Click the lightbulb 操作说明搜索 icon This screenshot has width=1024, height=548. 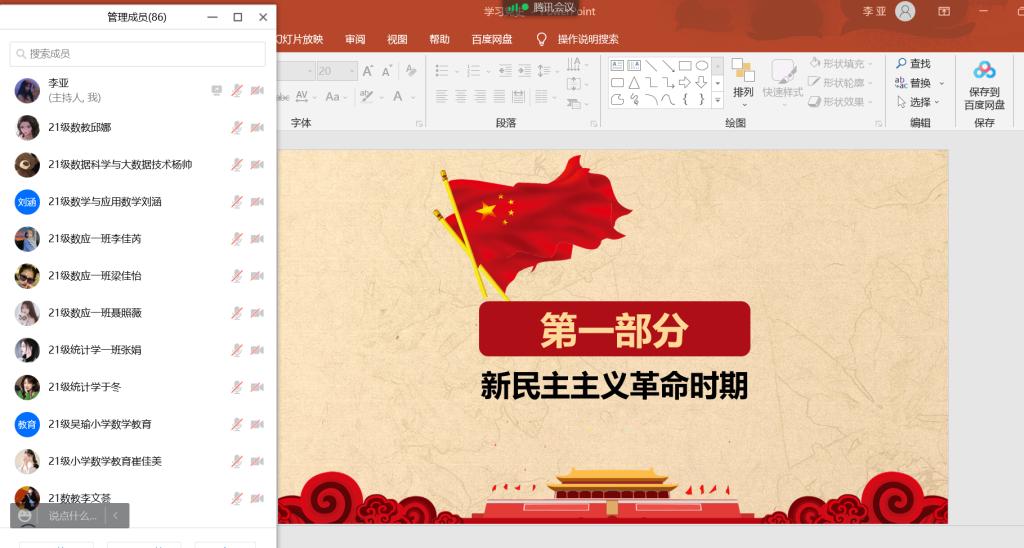click(x=541, y=39)
